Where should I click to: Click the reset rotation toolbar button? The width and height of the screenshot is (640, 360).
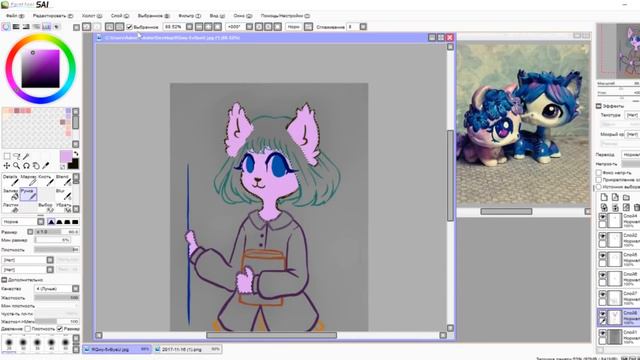point(278,27)
